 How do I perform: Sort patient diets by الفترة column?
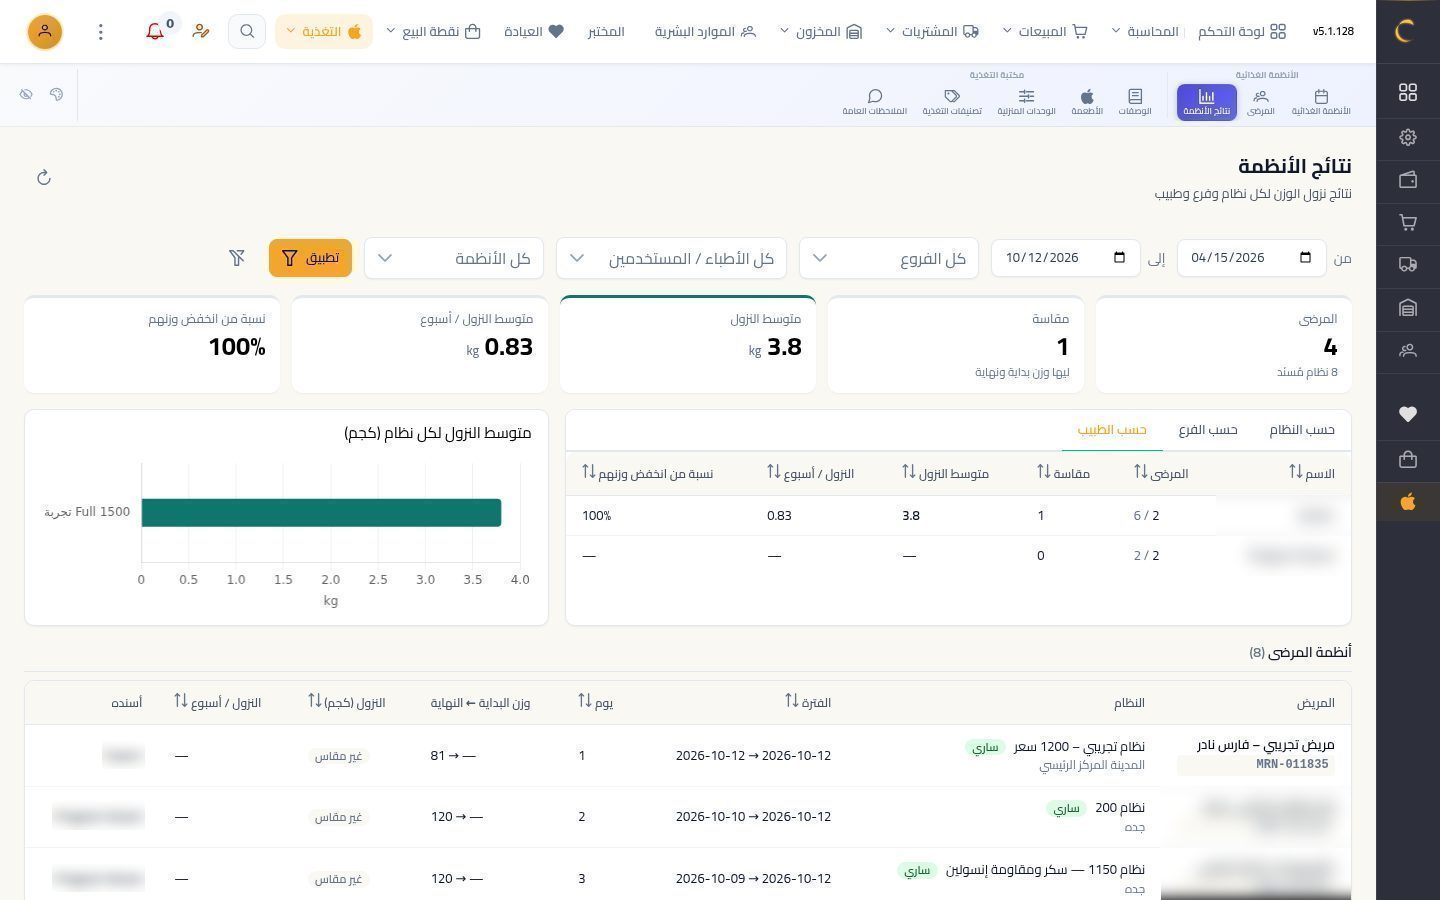tap(808, 702)
